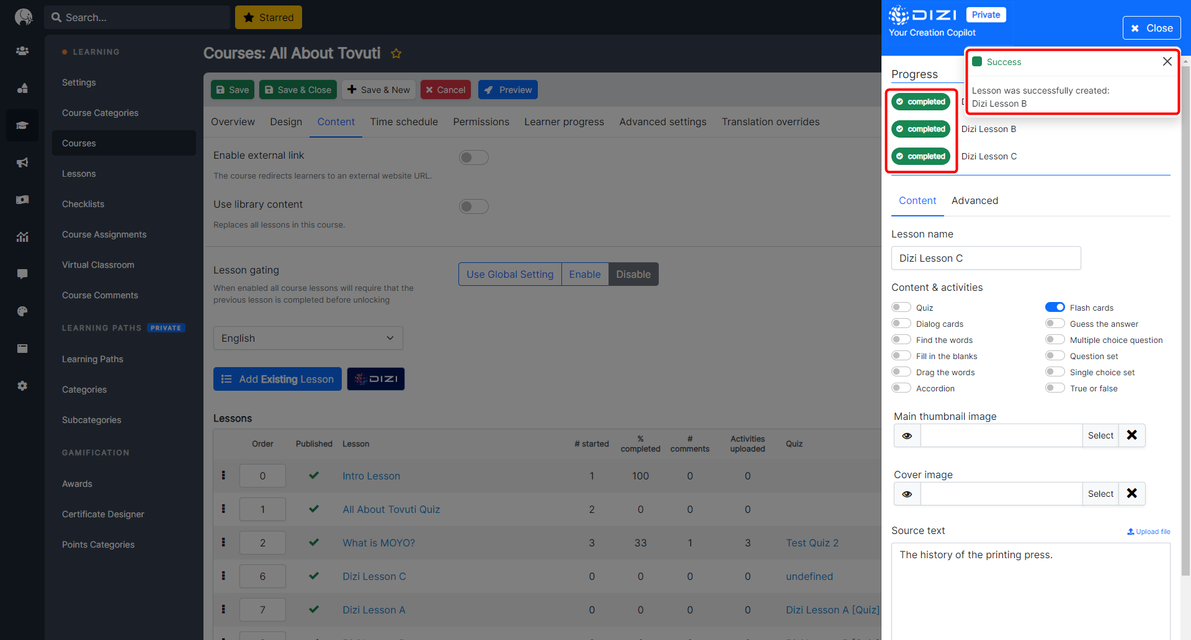The image size is (1191, 640).
Task: Choose Use Global Setting for lesson gating
Action: coord(510,274)
